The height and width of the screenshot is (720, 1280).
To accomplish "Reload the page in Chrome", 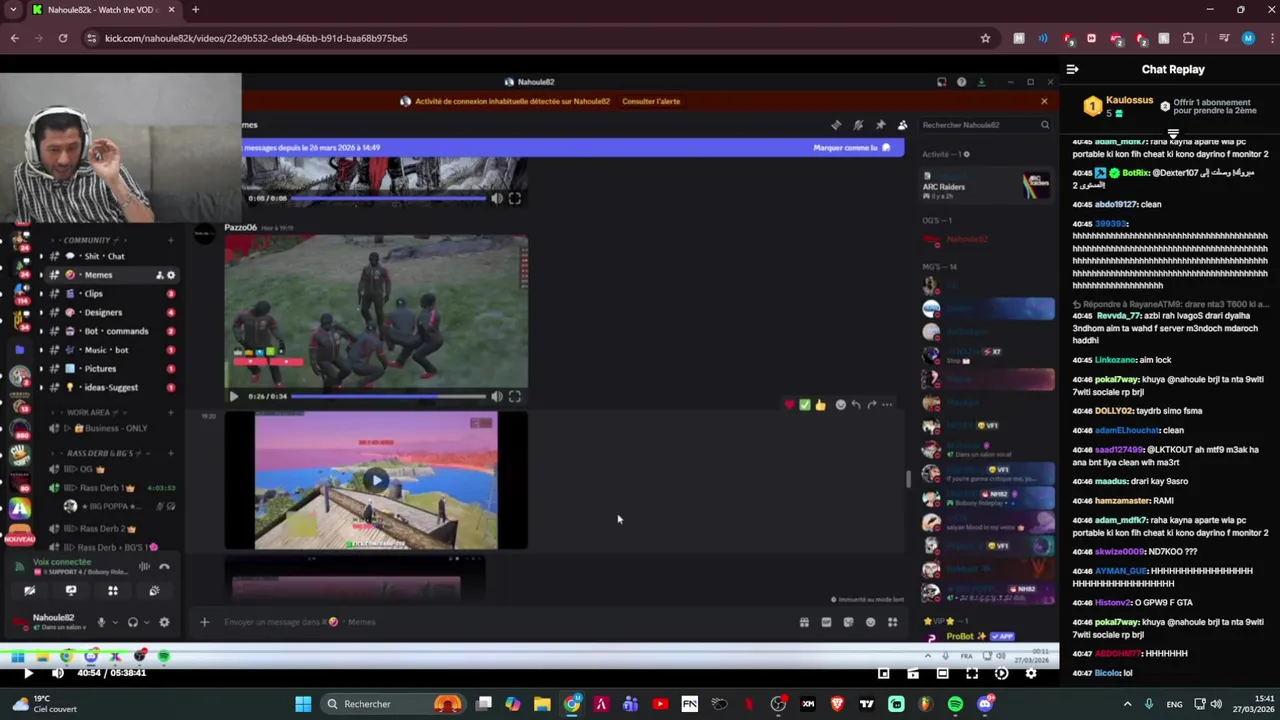I will point(63,38).
